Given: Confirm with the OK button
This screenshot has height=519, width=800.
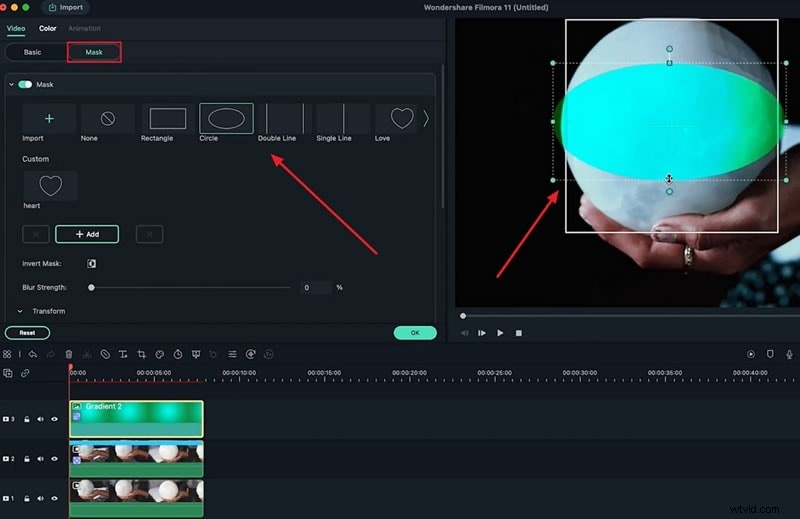Looking at the screenshot, I should click(415, 333).
